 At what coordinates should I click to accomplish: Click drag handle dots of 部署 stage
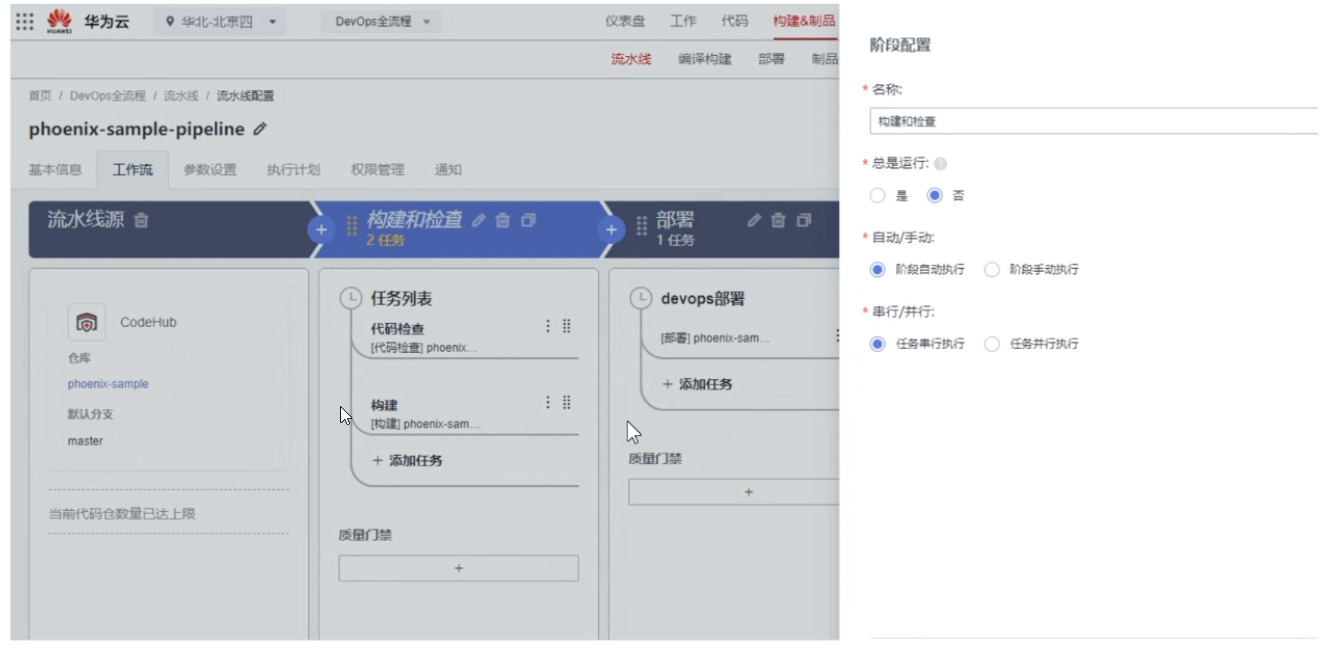click(642, 227)
